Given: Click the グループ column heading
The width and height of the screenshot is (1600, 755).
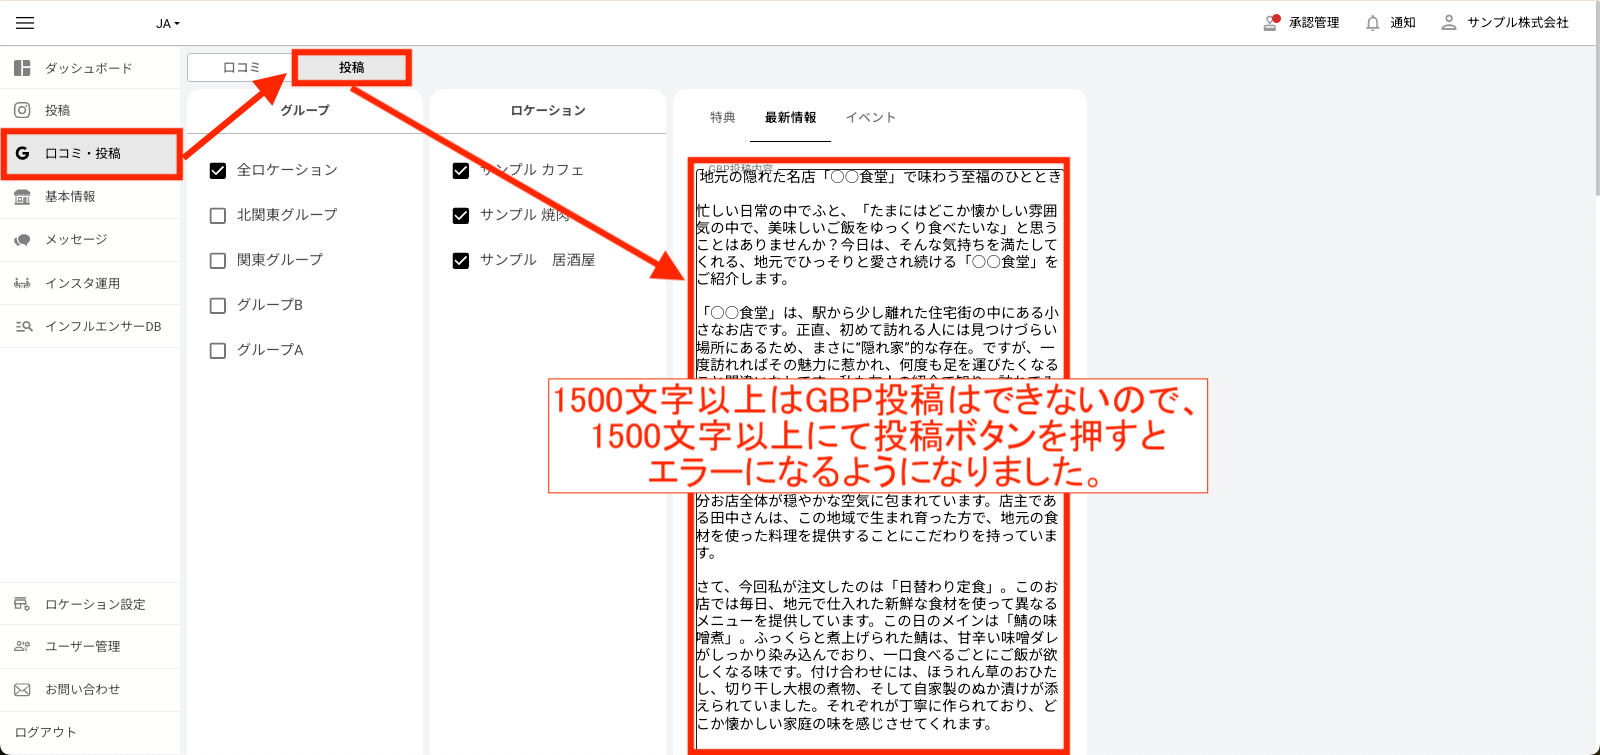Looking at the screenshot, I should click(305, 110).
